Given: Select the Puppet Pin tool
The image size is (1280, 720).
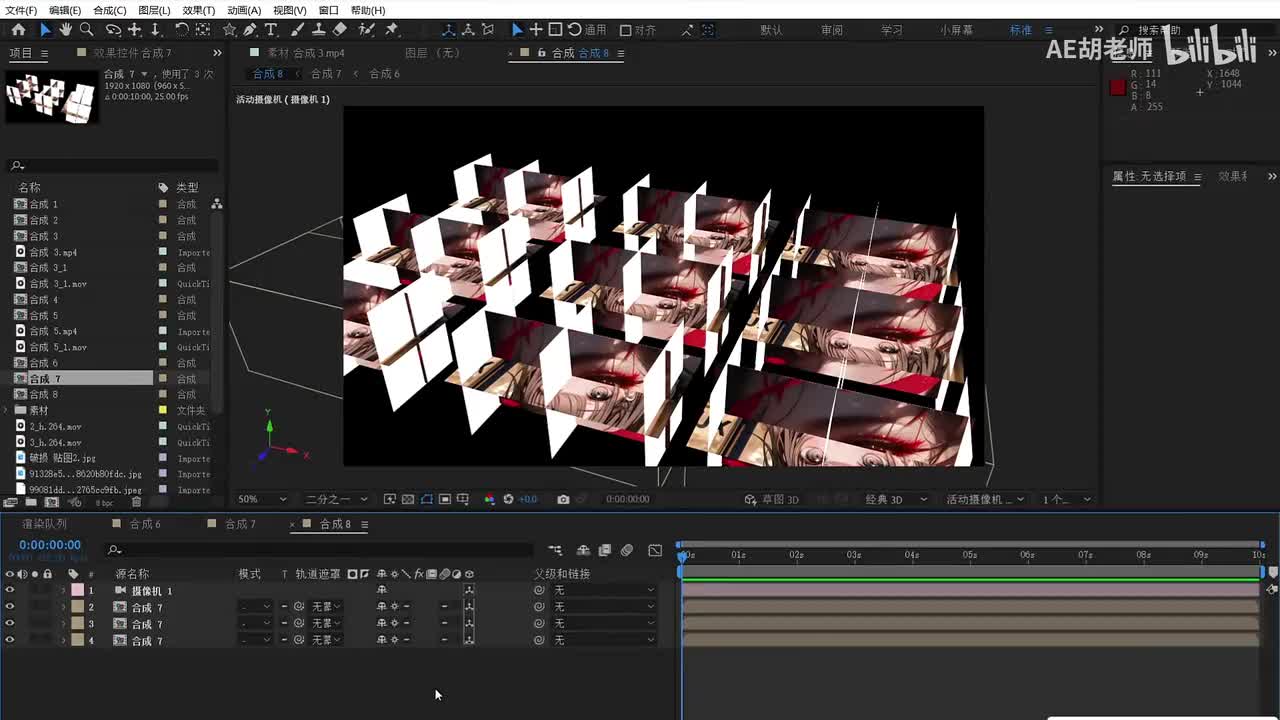Looking at the screenshot, I should 392,30.
